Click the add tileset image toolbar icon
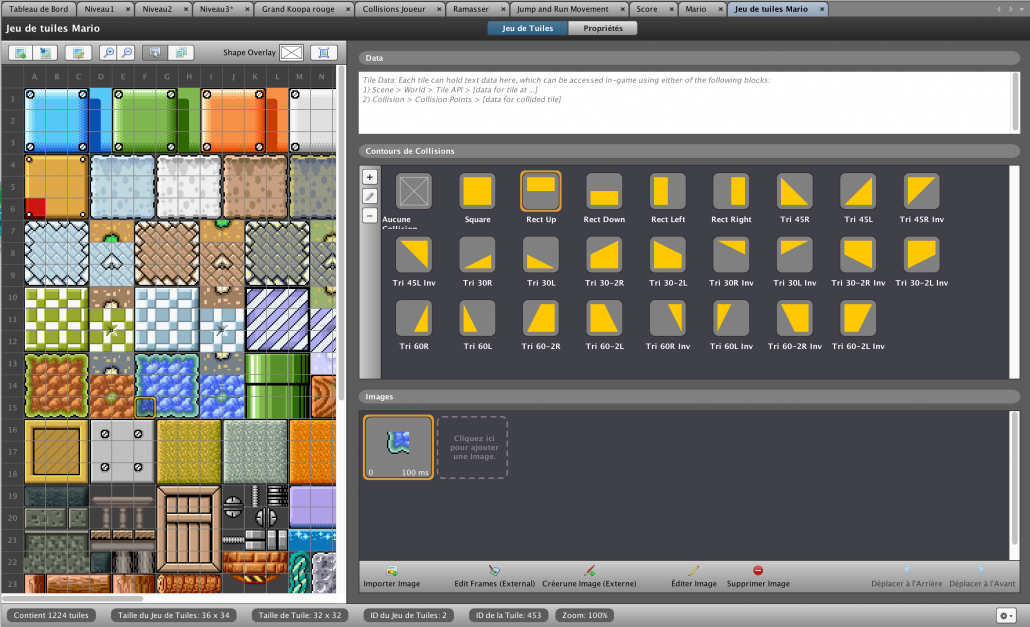 point(21,53)
